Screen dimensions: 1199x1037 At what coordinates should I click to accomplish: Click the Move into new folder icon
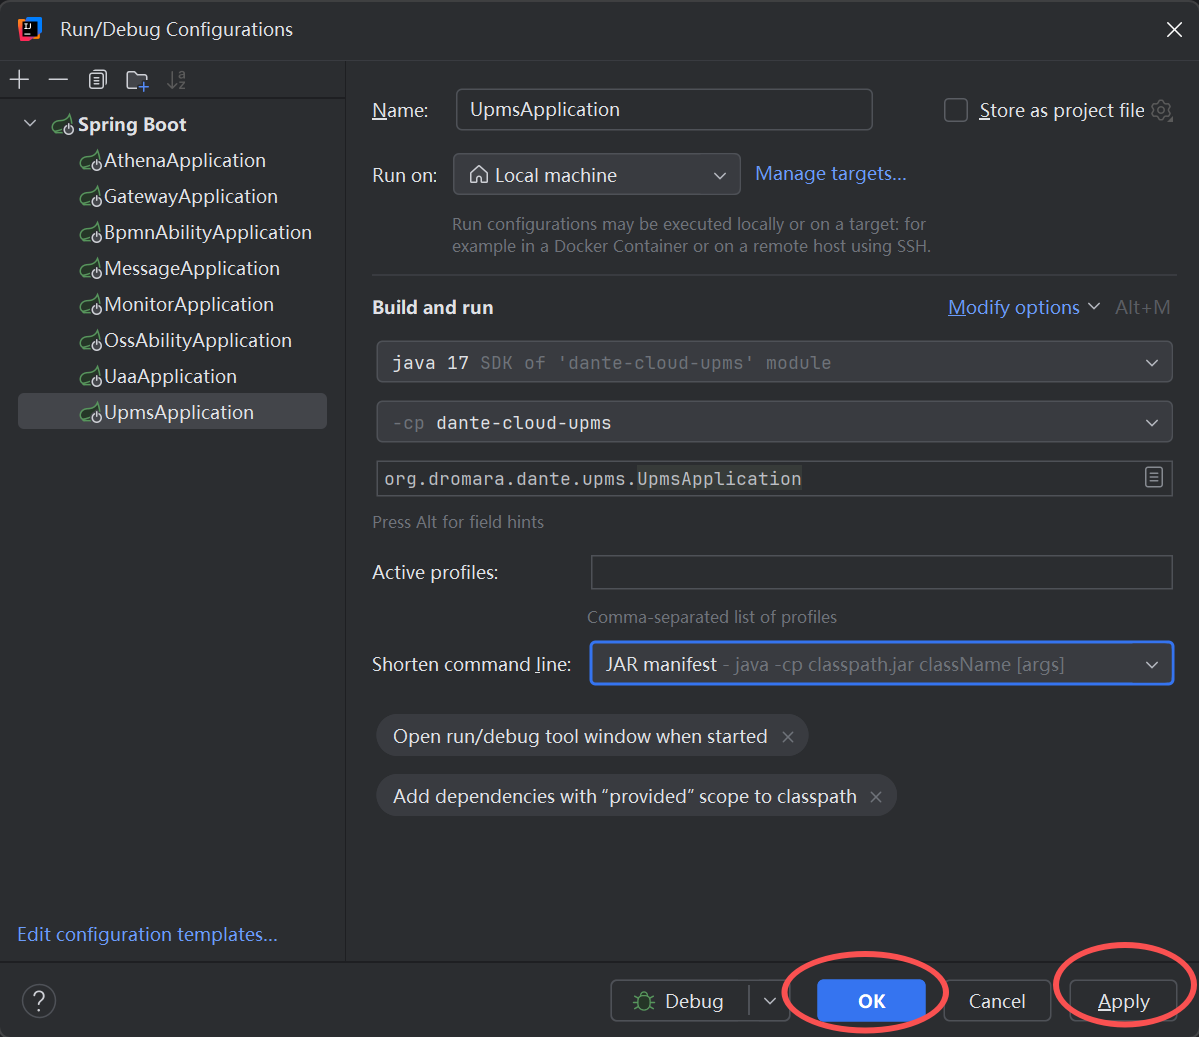pyautogui.click(x=137, y=80)
